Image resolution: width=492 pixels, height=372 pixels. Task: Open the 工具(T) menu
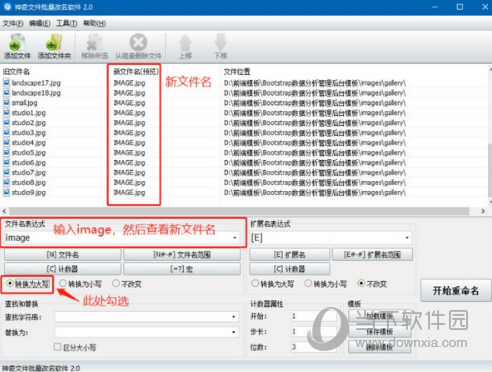pyautogui.click(x=66, y=23)
